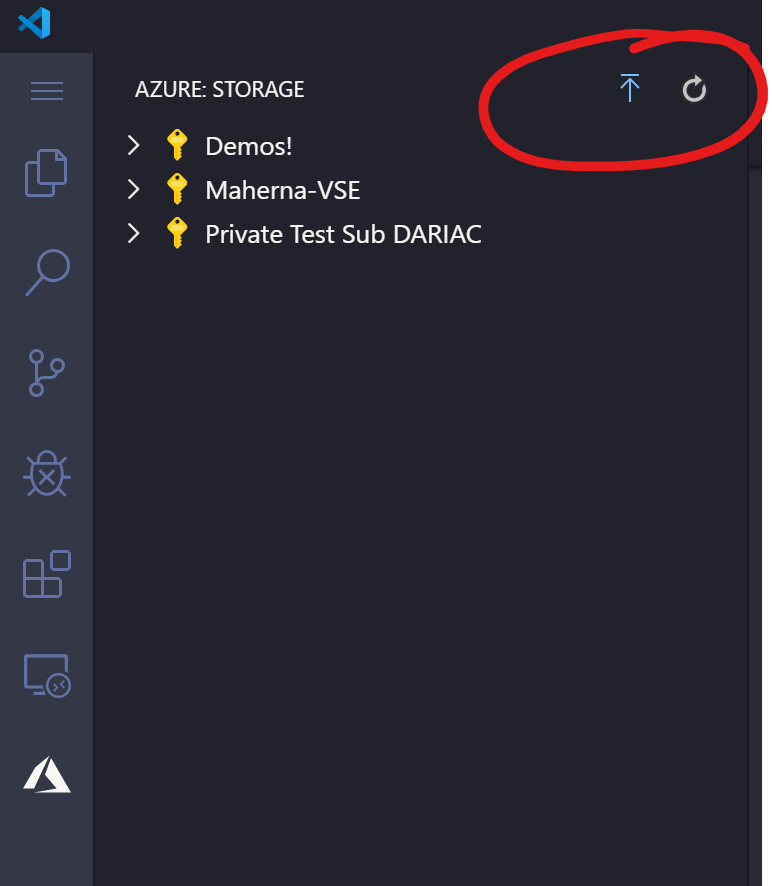Select the Explorer icon in the sidebar

click(x=45, y=173)
